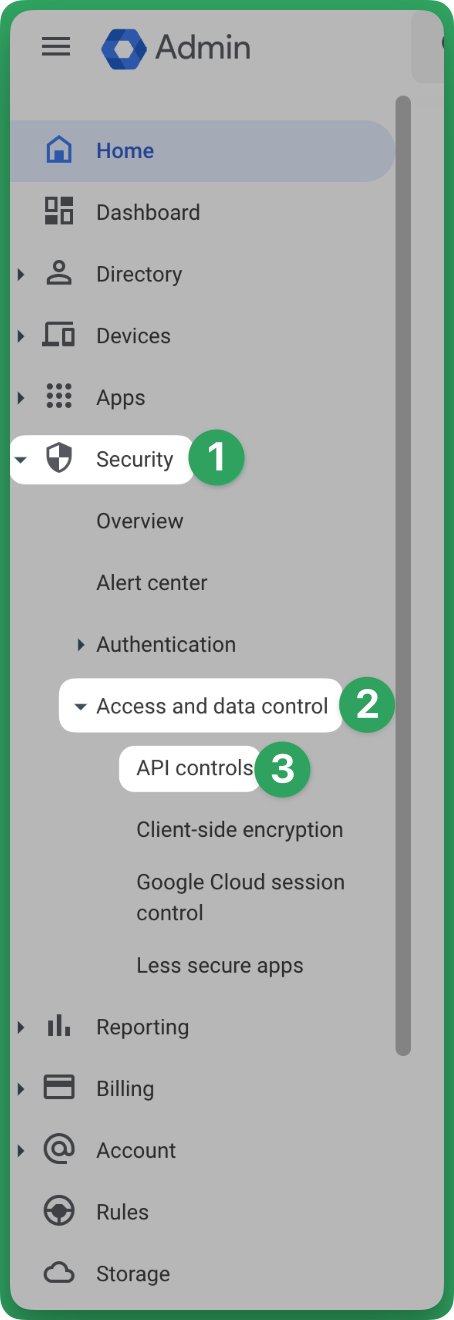454x1320 pixels.
Task: Click the Apps dot-grid icon
Action: pyautogui.click(x=60, y=397)
